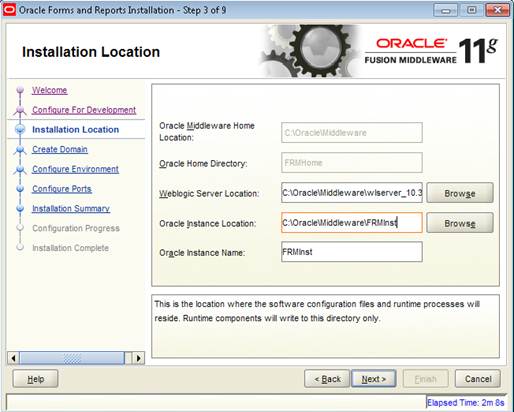
Task: Click the Configure Ports step node icon
Action: pyautogui.click(x=20, y=189)
